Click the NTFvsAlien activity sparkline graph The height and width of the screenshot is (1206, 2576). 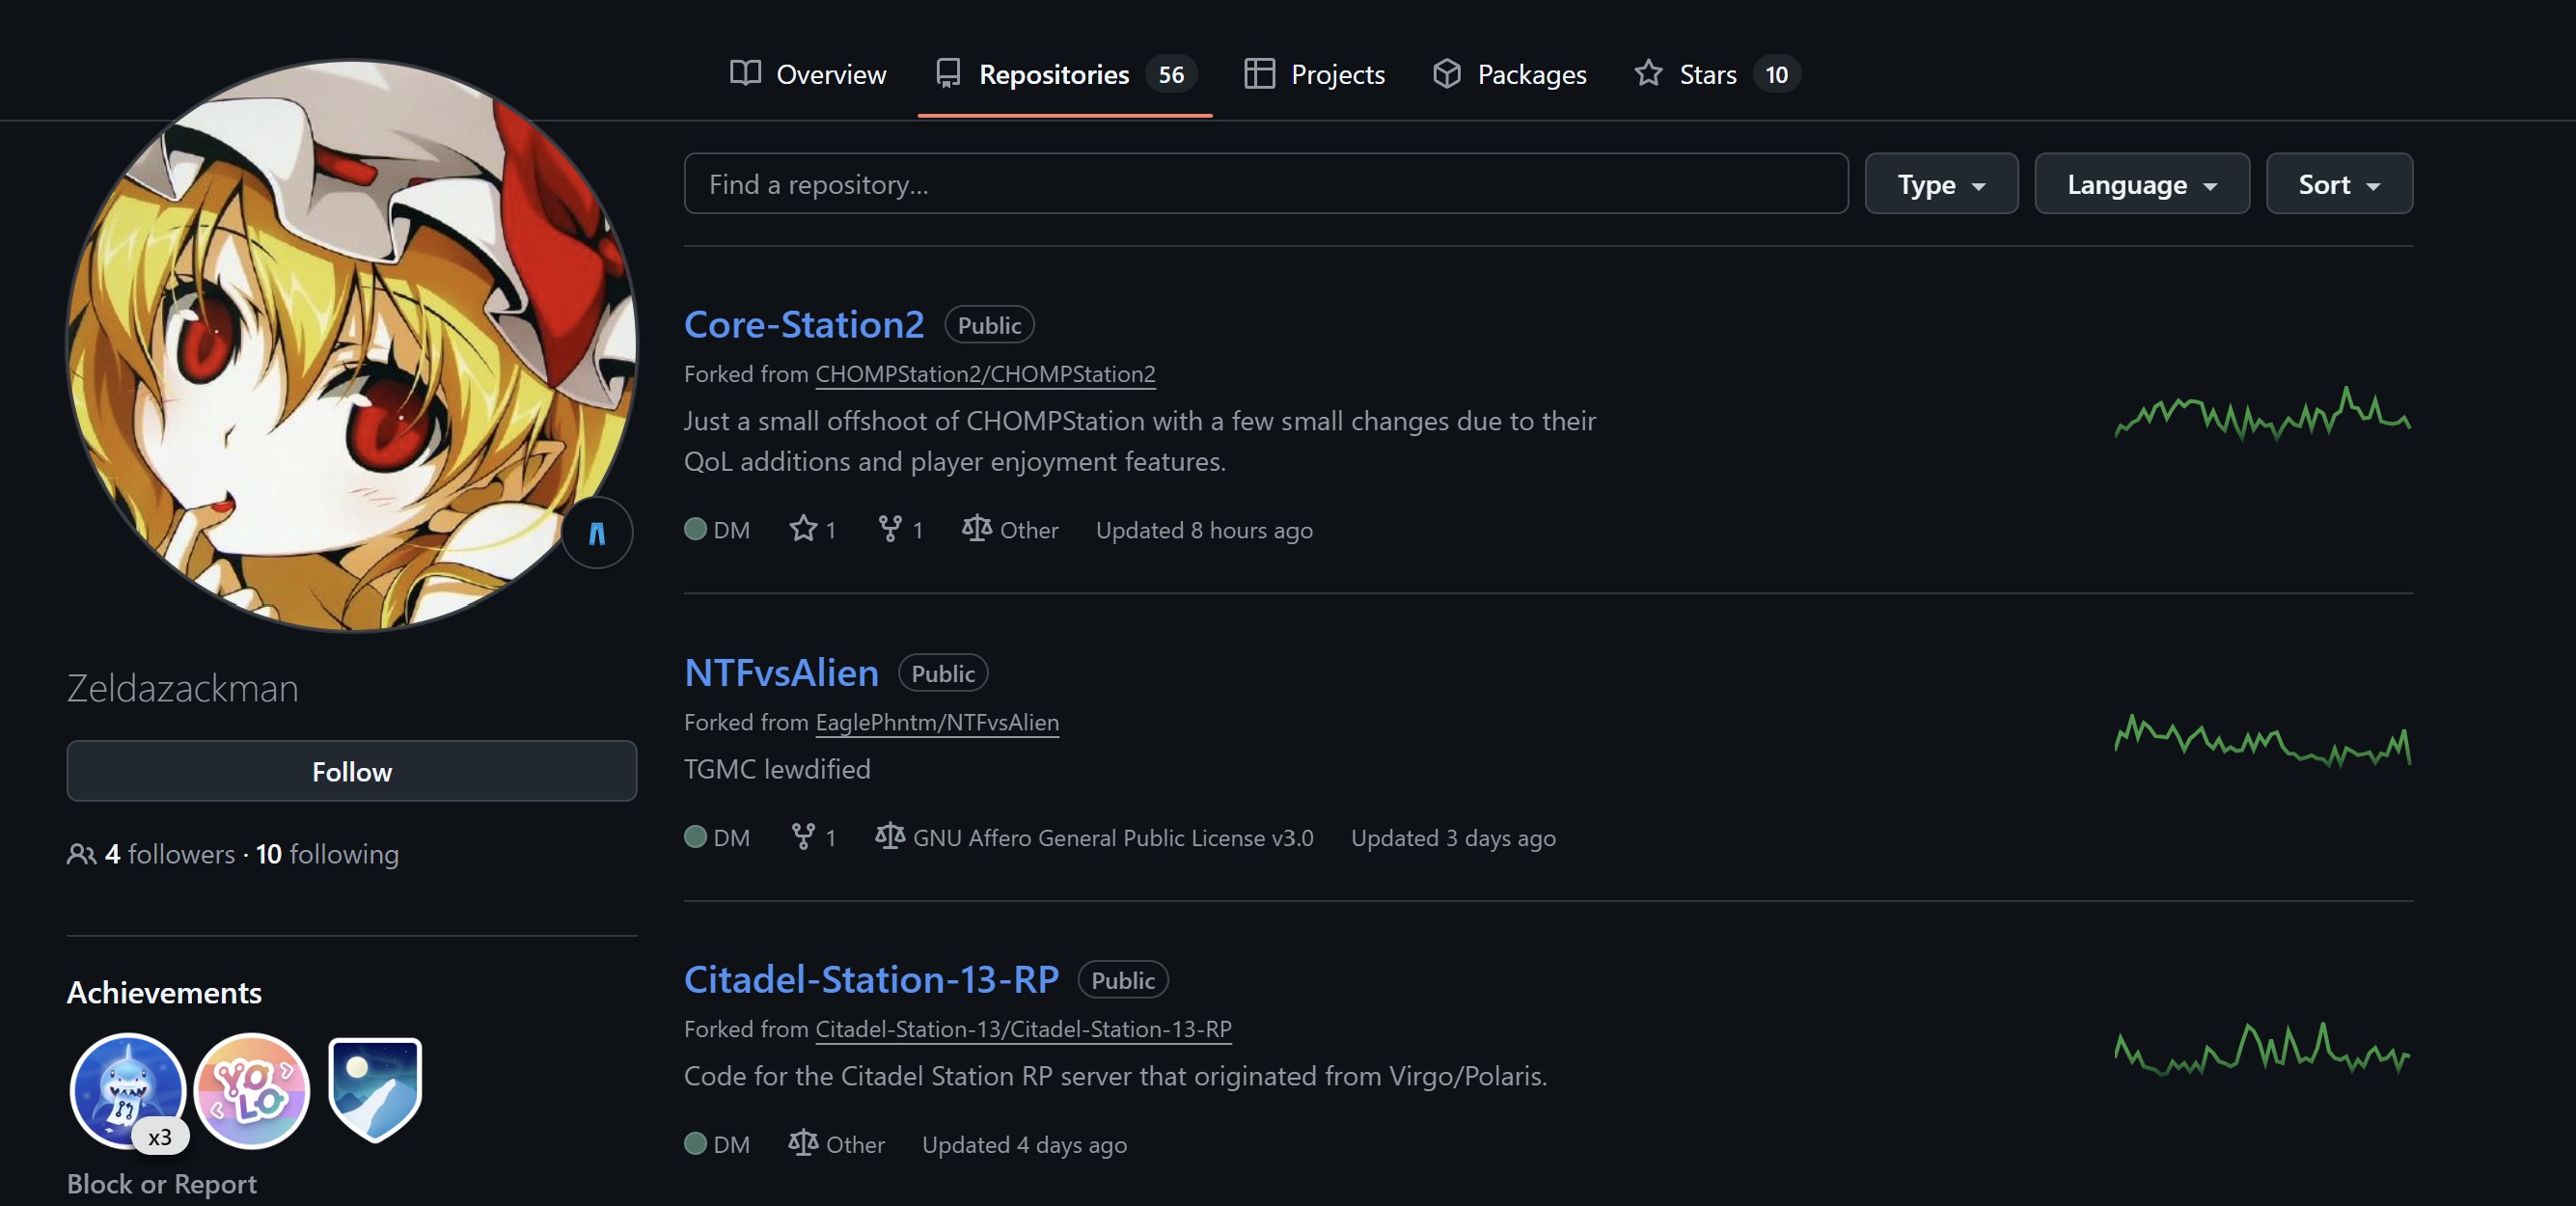[2262, 741]
